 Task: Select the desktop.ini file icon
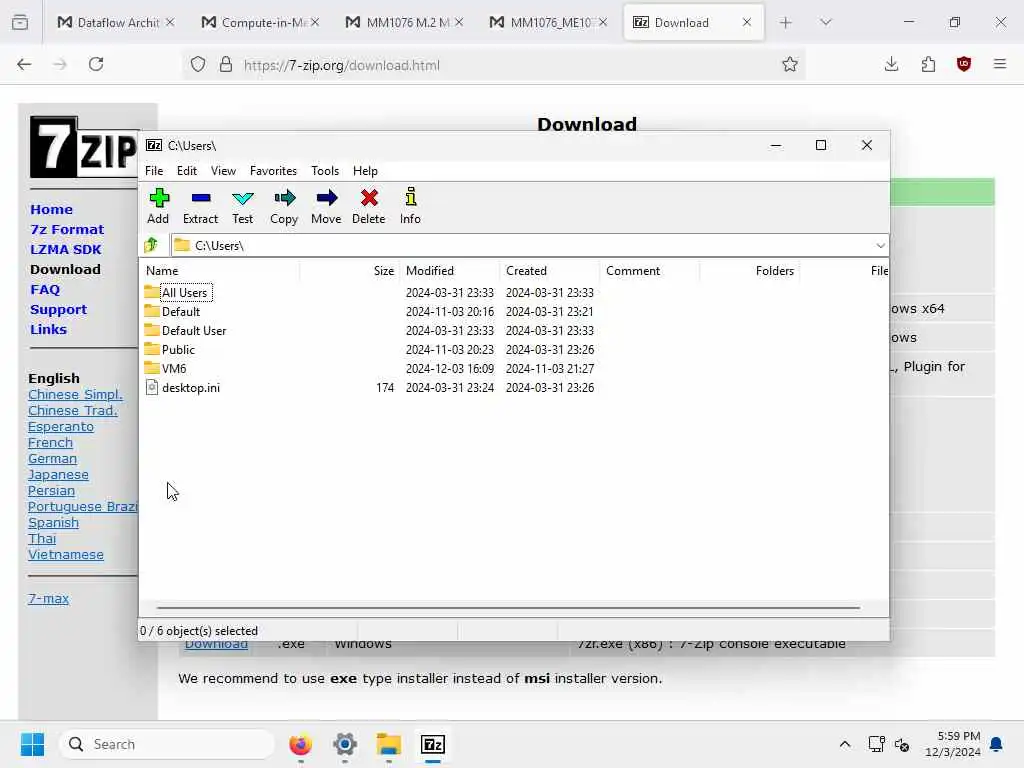[x=152, y=387]
